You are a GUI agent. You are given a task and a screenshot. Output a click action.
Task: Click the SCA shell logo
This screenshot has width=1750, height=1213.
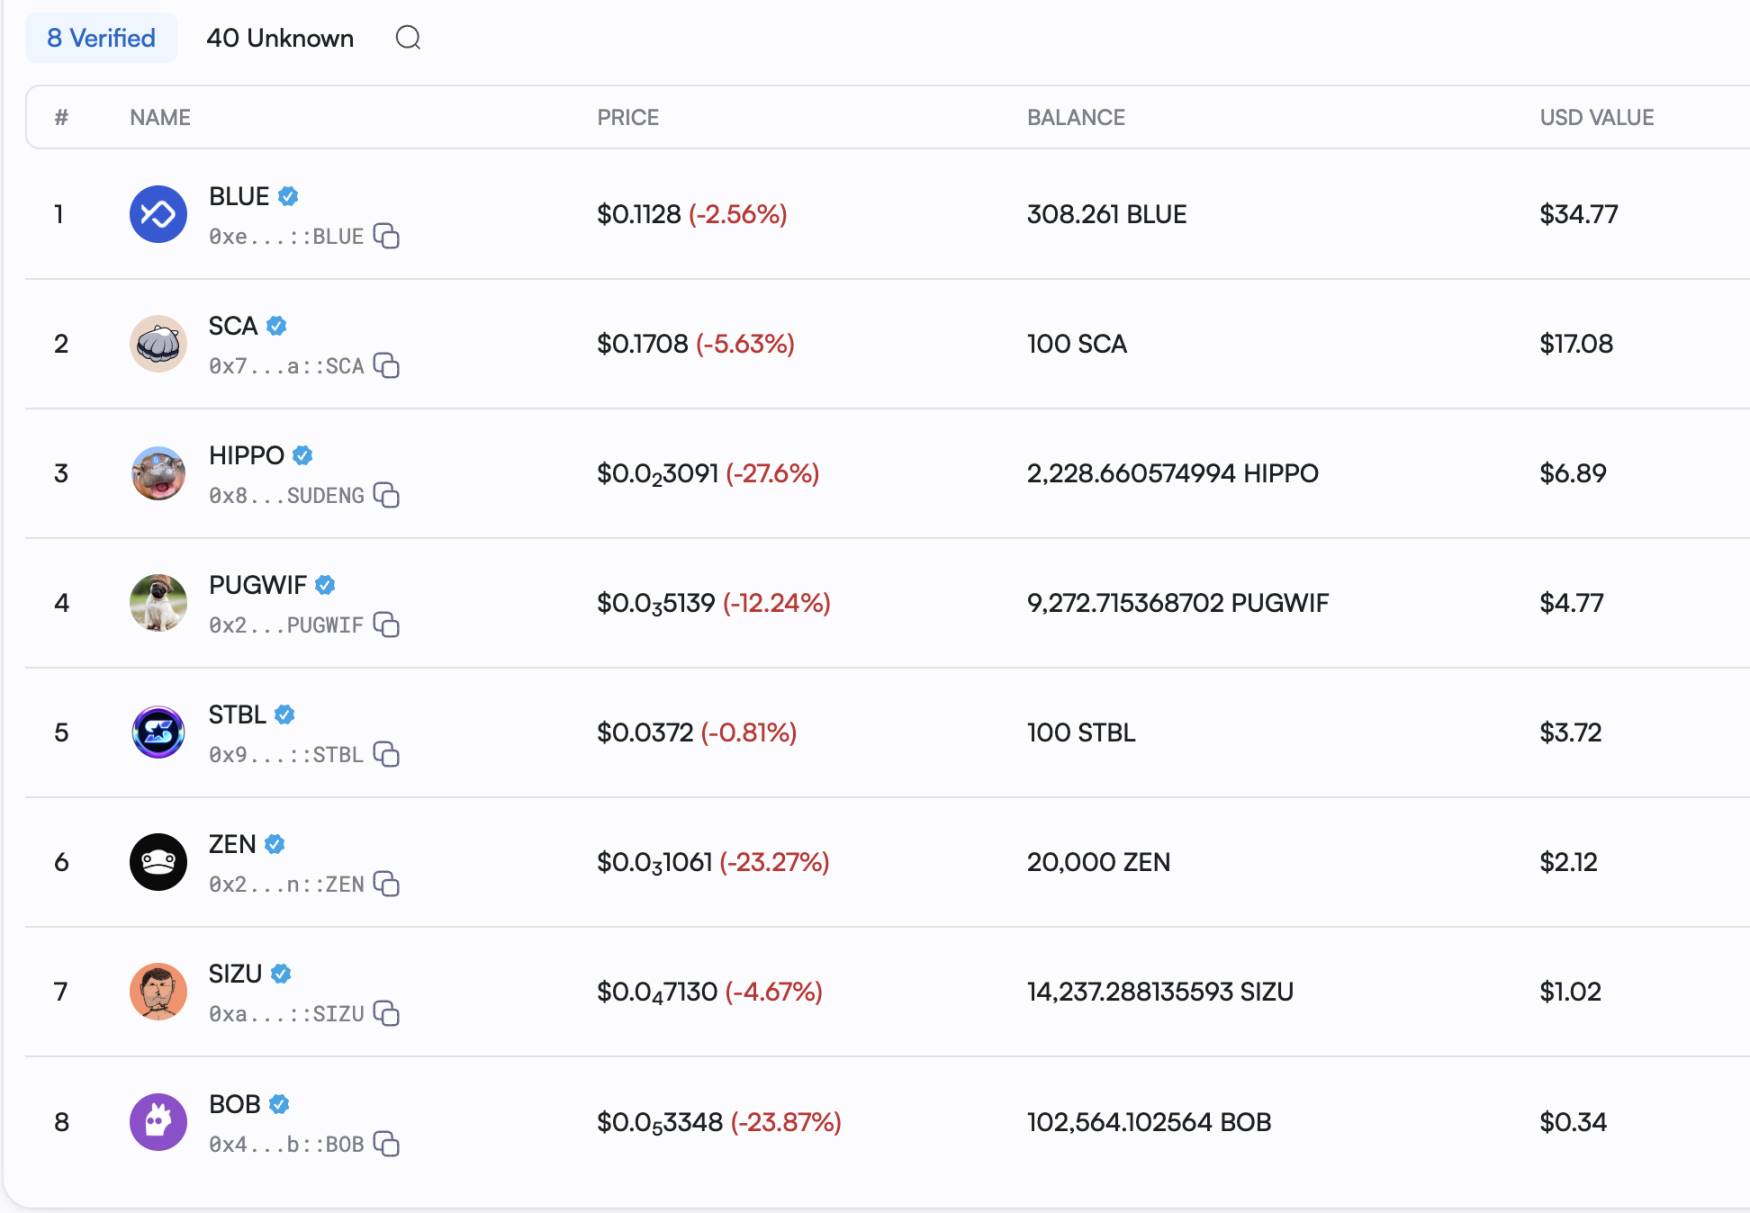(x=158, y=344)
